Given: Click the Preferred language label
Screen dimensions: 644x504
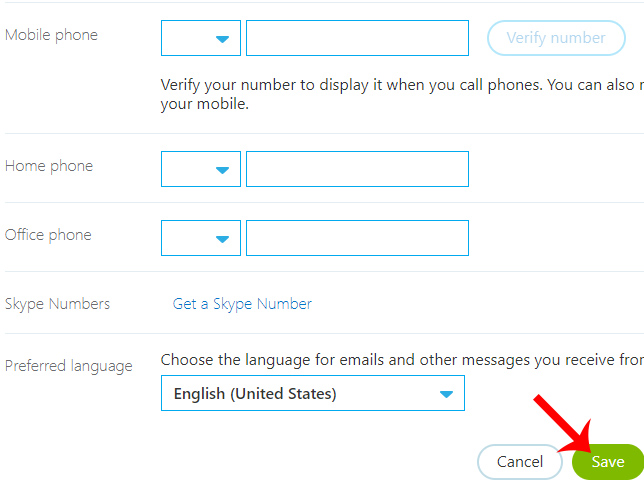Looking at the screenshot, I should [x=68, y=366].
